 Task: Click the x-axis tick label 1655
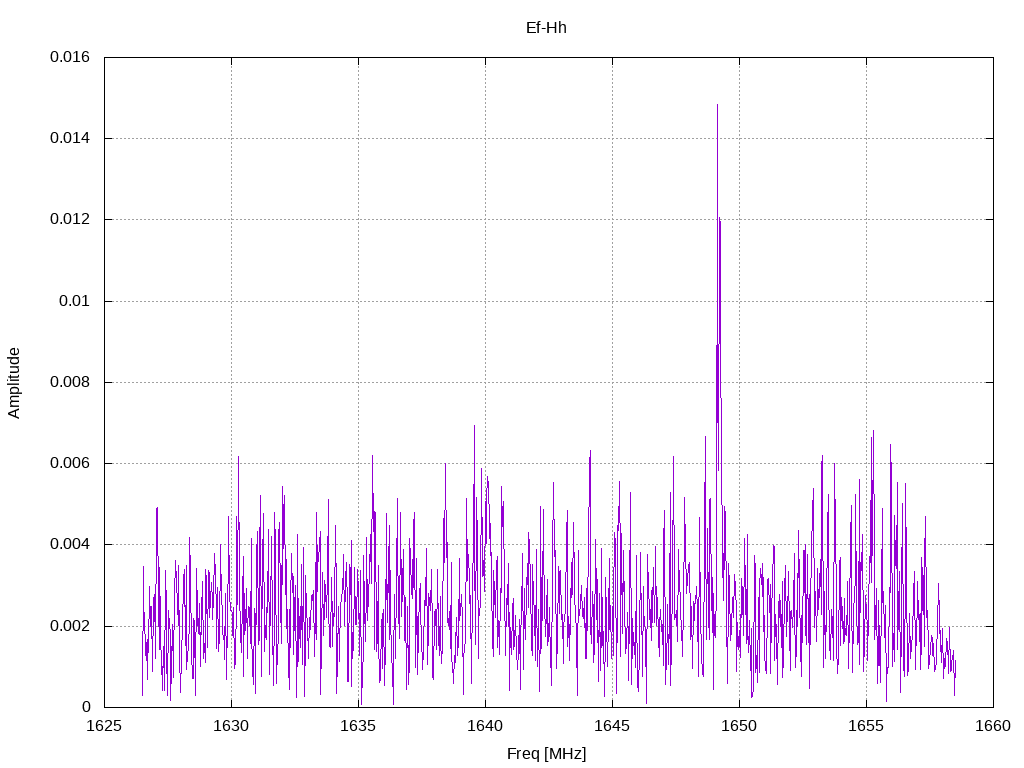click(866, 726)
